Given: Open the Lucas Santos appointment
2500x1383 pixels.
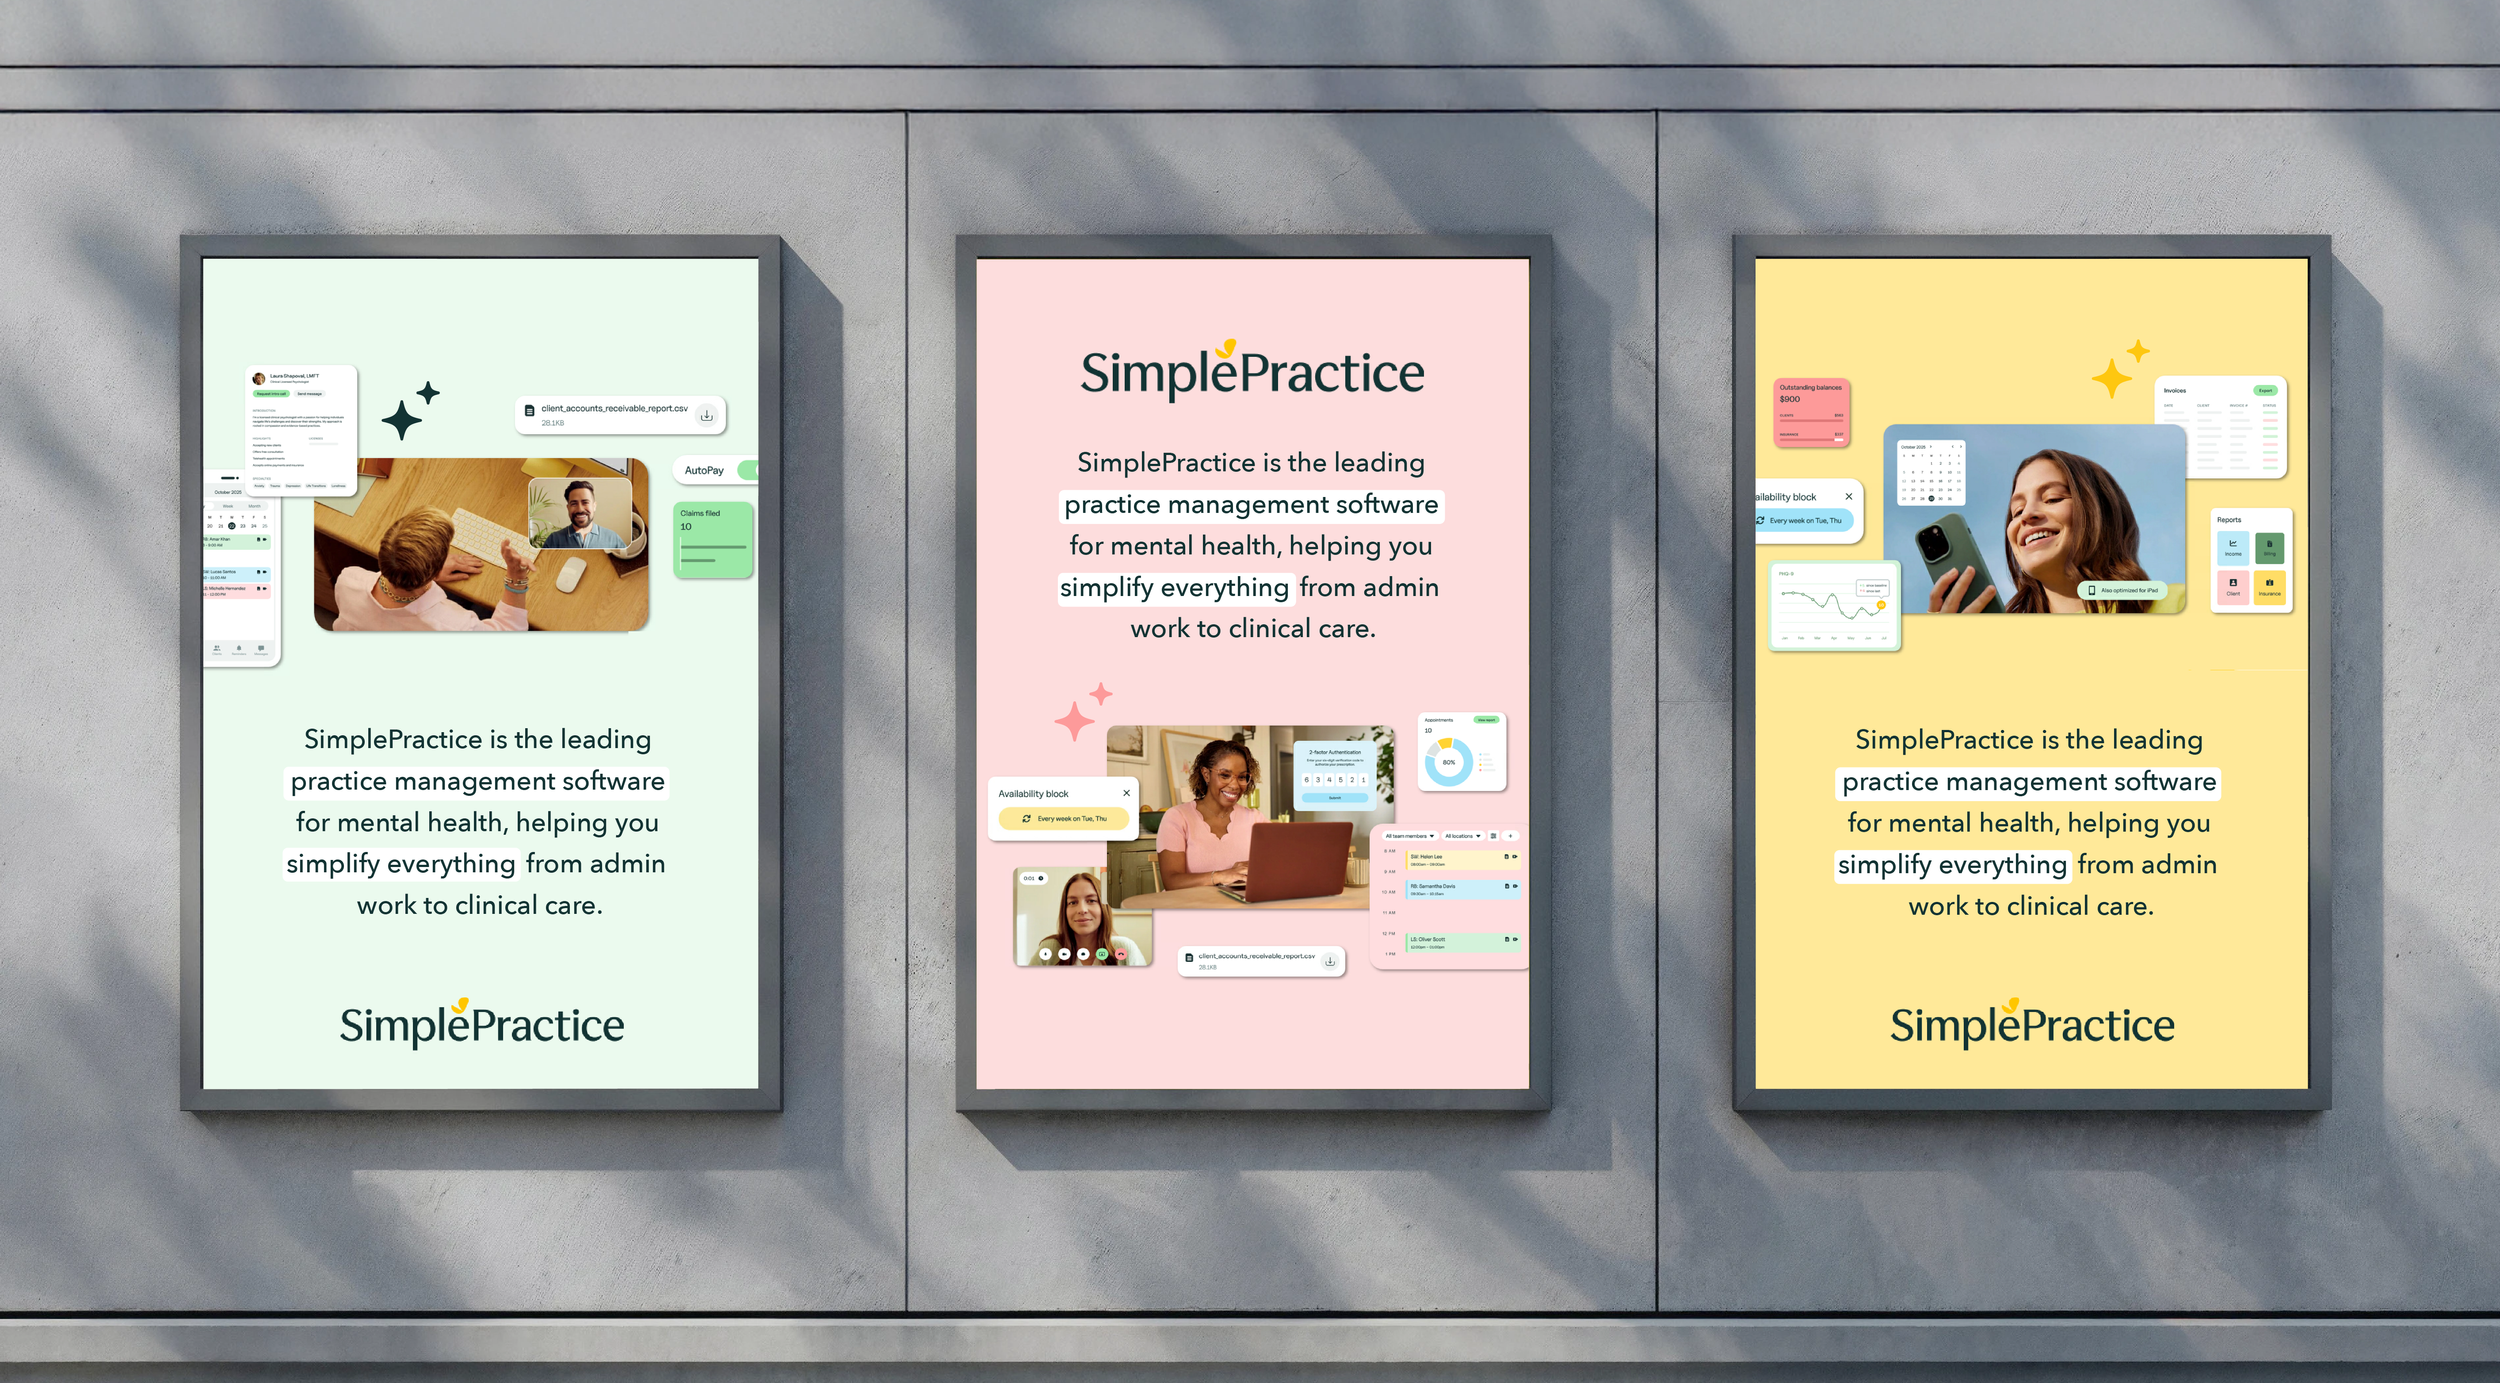Looking at the screenshot, I should click(237, 574).
